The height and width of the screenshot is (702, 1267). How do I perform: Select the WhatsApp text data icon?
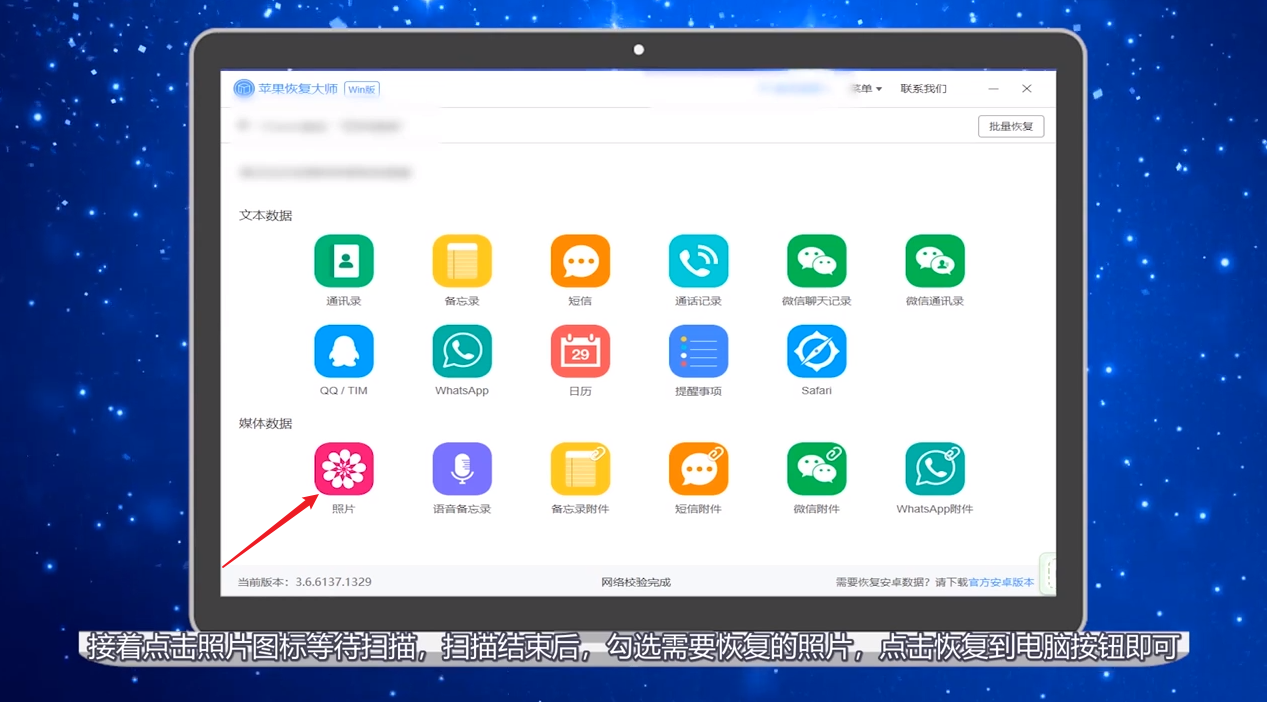(462, 351)
